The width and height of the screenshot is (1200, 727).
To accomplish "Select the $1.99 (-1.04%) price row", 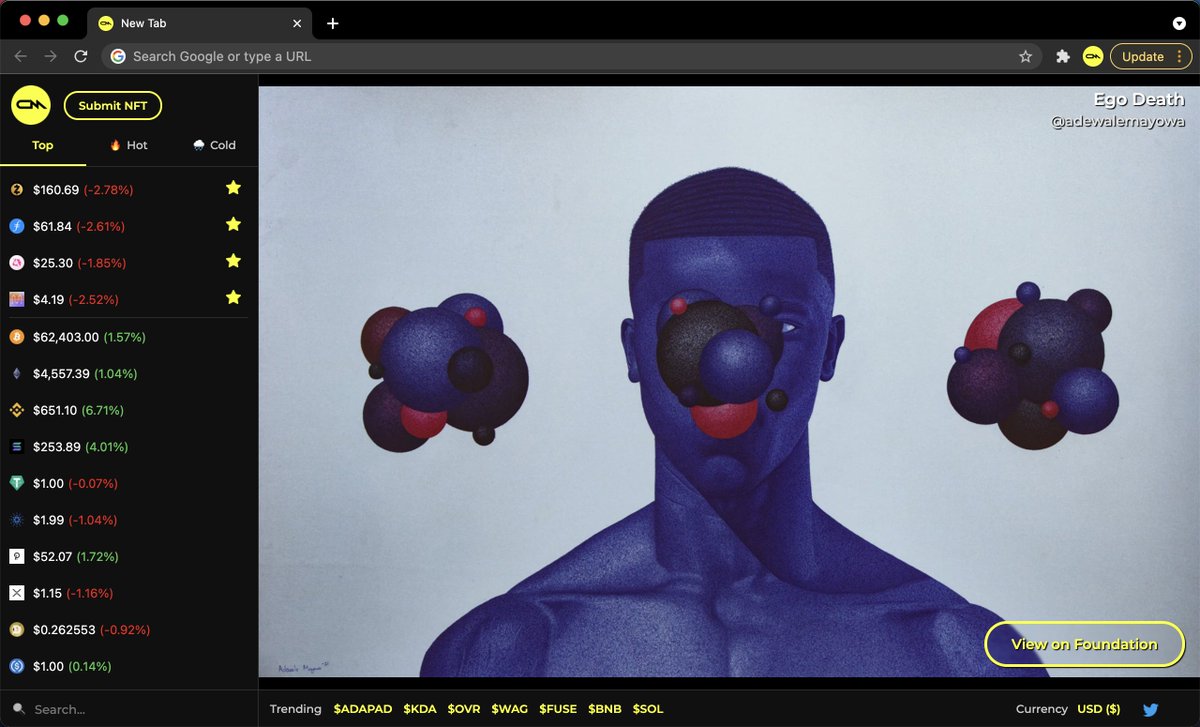I will (x=129, y=520).
